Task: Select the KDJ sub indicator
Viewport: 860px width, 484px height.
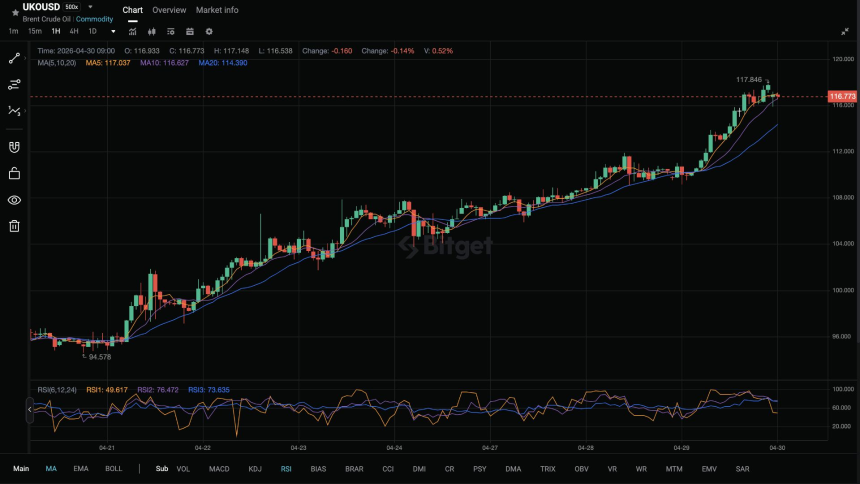Action: [x=255, y=469]
